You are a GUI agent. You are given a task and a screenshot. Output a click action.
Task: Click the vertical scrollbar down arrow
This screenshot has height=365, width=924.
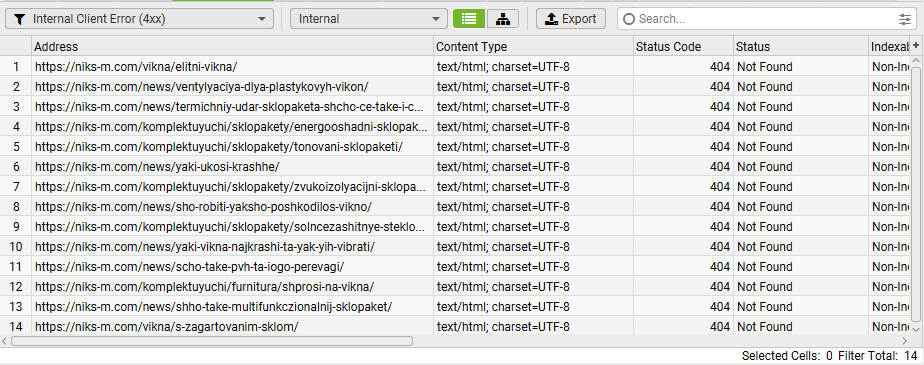tap(916, 330)
